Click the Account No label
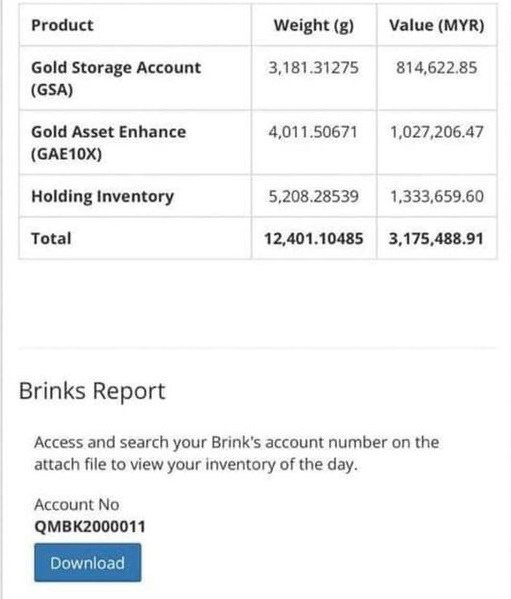 click(x=77, y=505)
